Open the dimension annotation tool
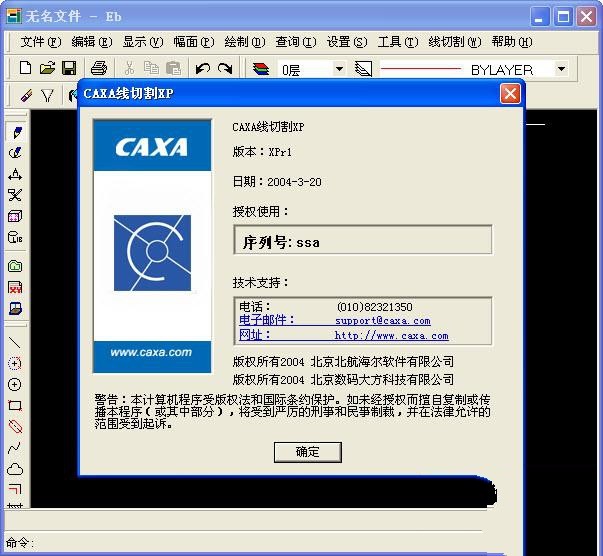603x556 pixels. [15, 174]
